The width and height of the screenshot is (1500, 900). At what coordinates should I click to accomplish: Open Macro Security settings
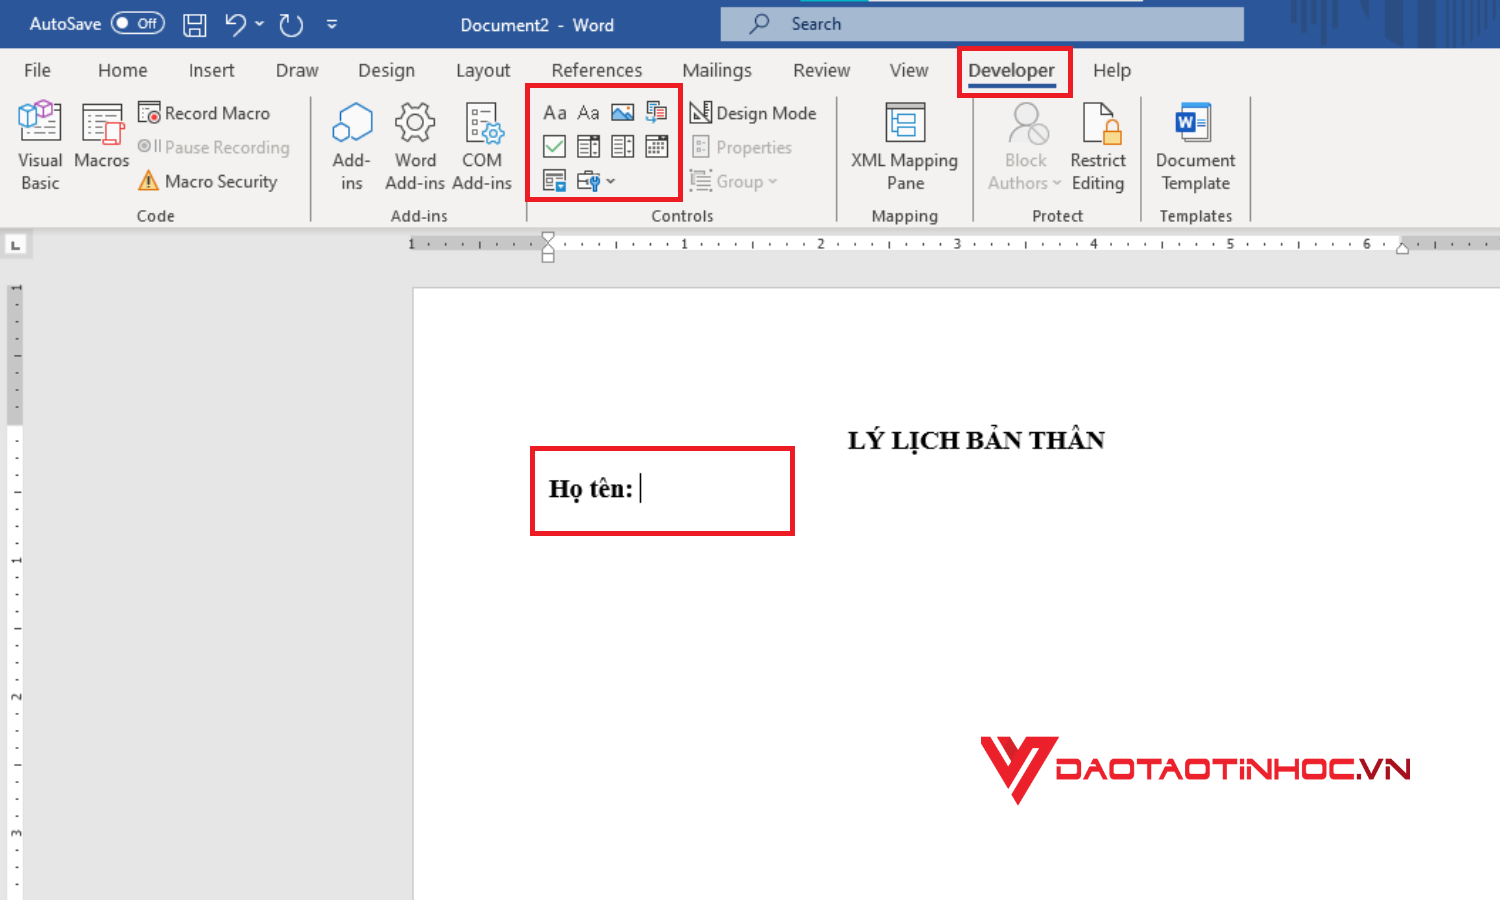[210, 181]
